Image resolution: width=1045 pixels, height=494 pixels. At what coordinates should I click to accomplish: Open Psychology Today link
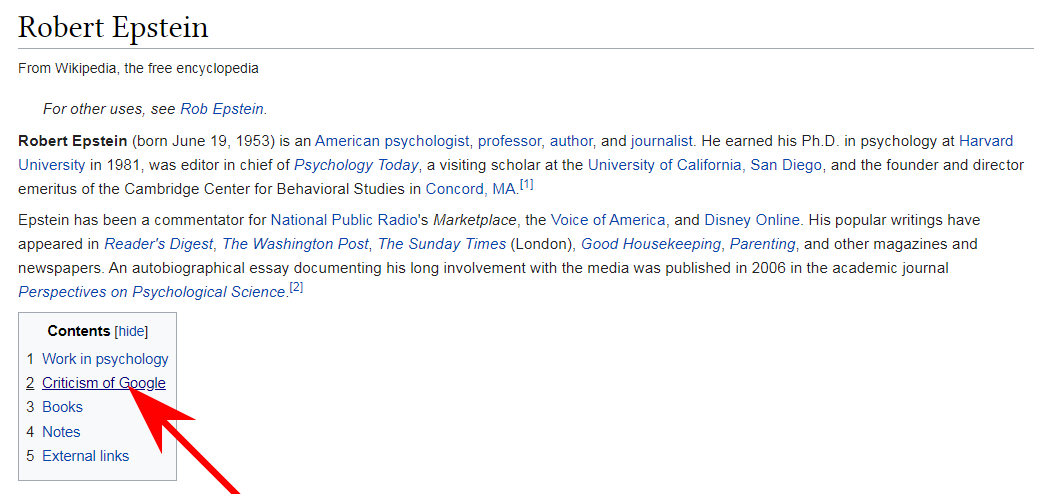click(x=357, y=165)
